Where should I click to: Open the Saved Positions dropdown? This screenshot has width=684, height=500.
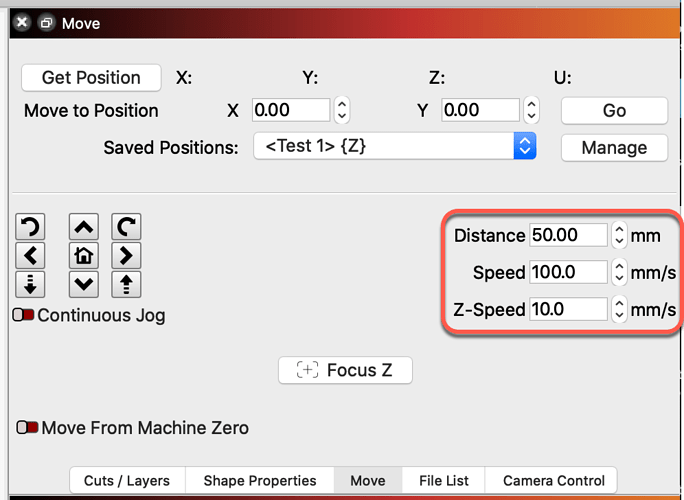(x=394, y=147)
